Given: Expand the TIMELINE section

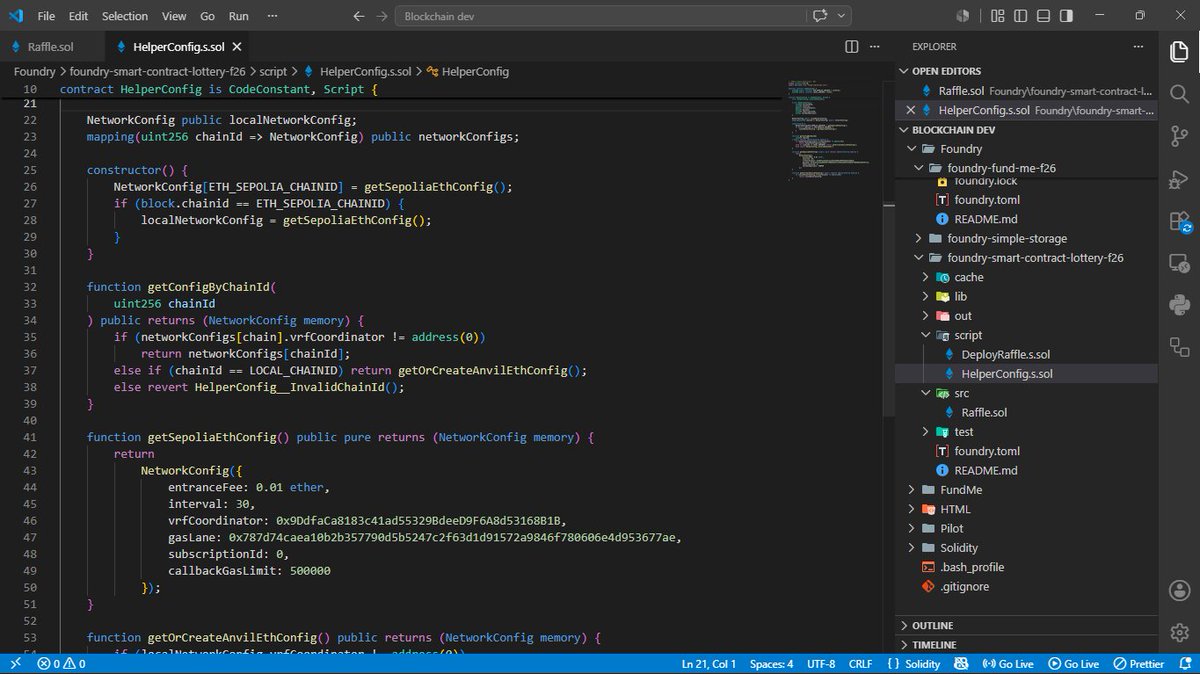Looking at the screenshot, I should [x=1026, y=645].
